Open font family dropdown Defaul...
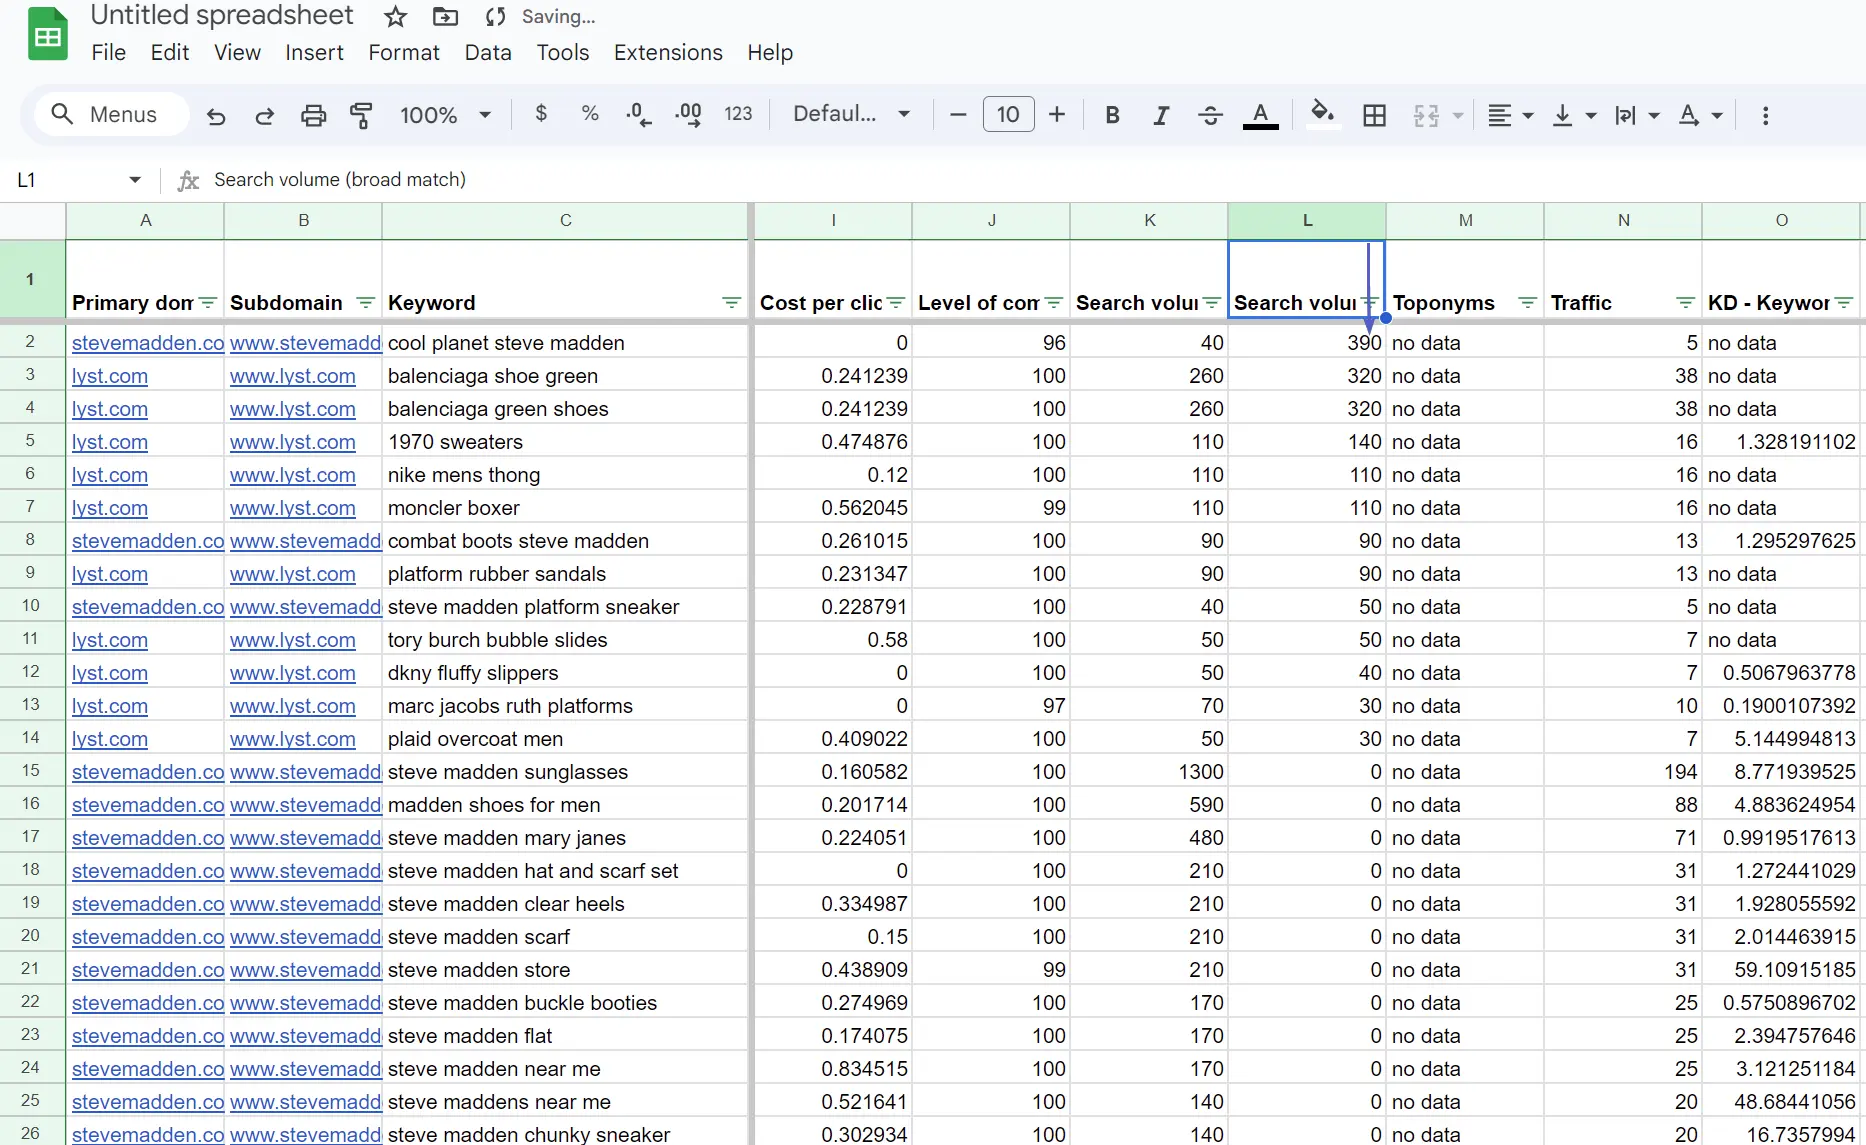1866x1145 pixels. pyautogui.click(x=851, y=114)
